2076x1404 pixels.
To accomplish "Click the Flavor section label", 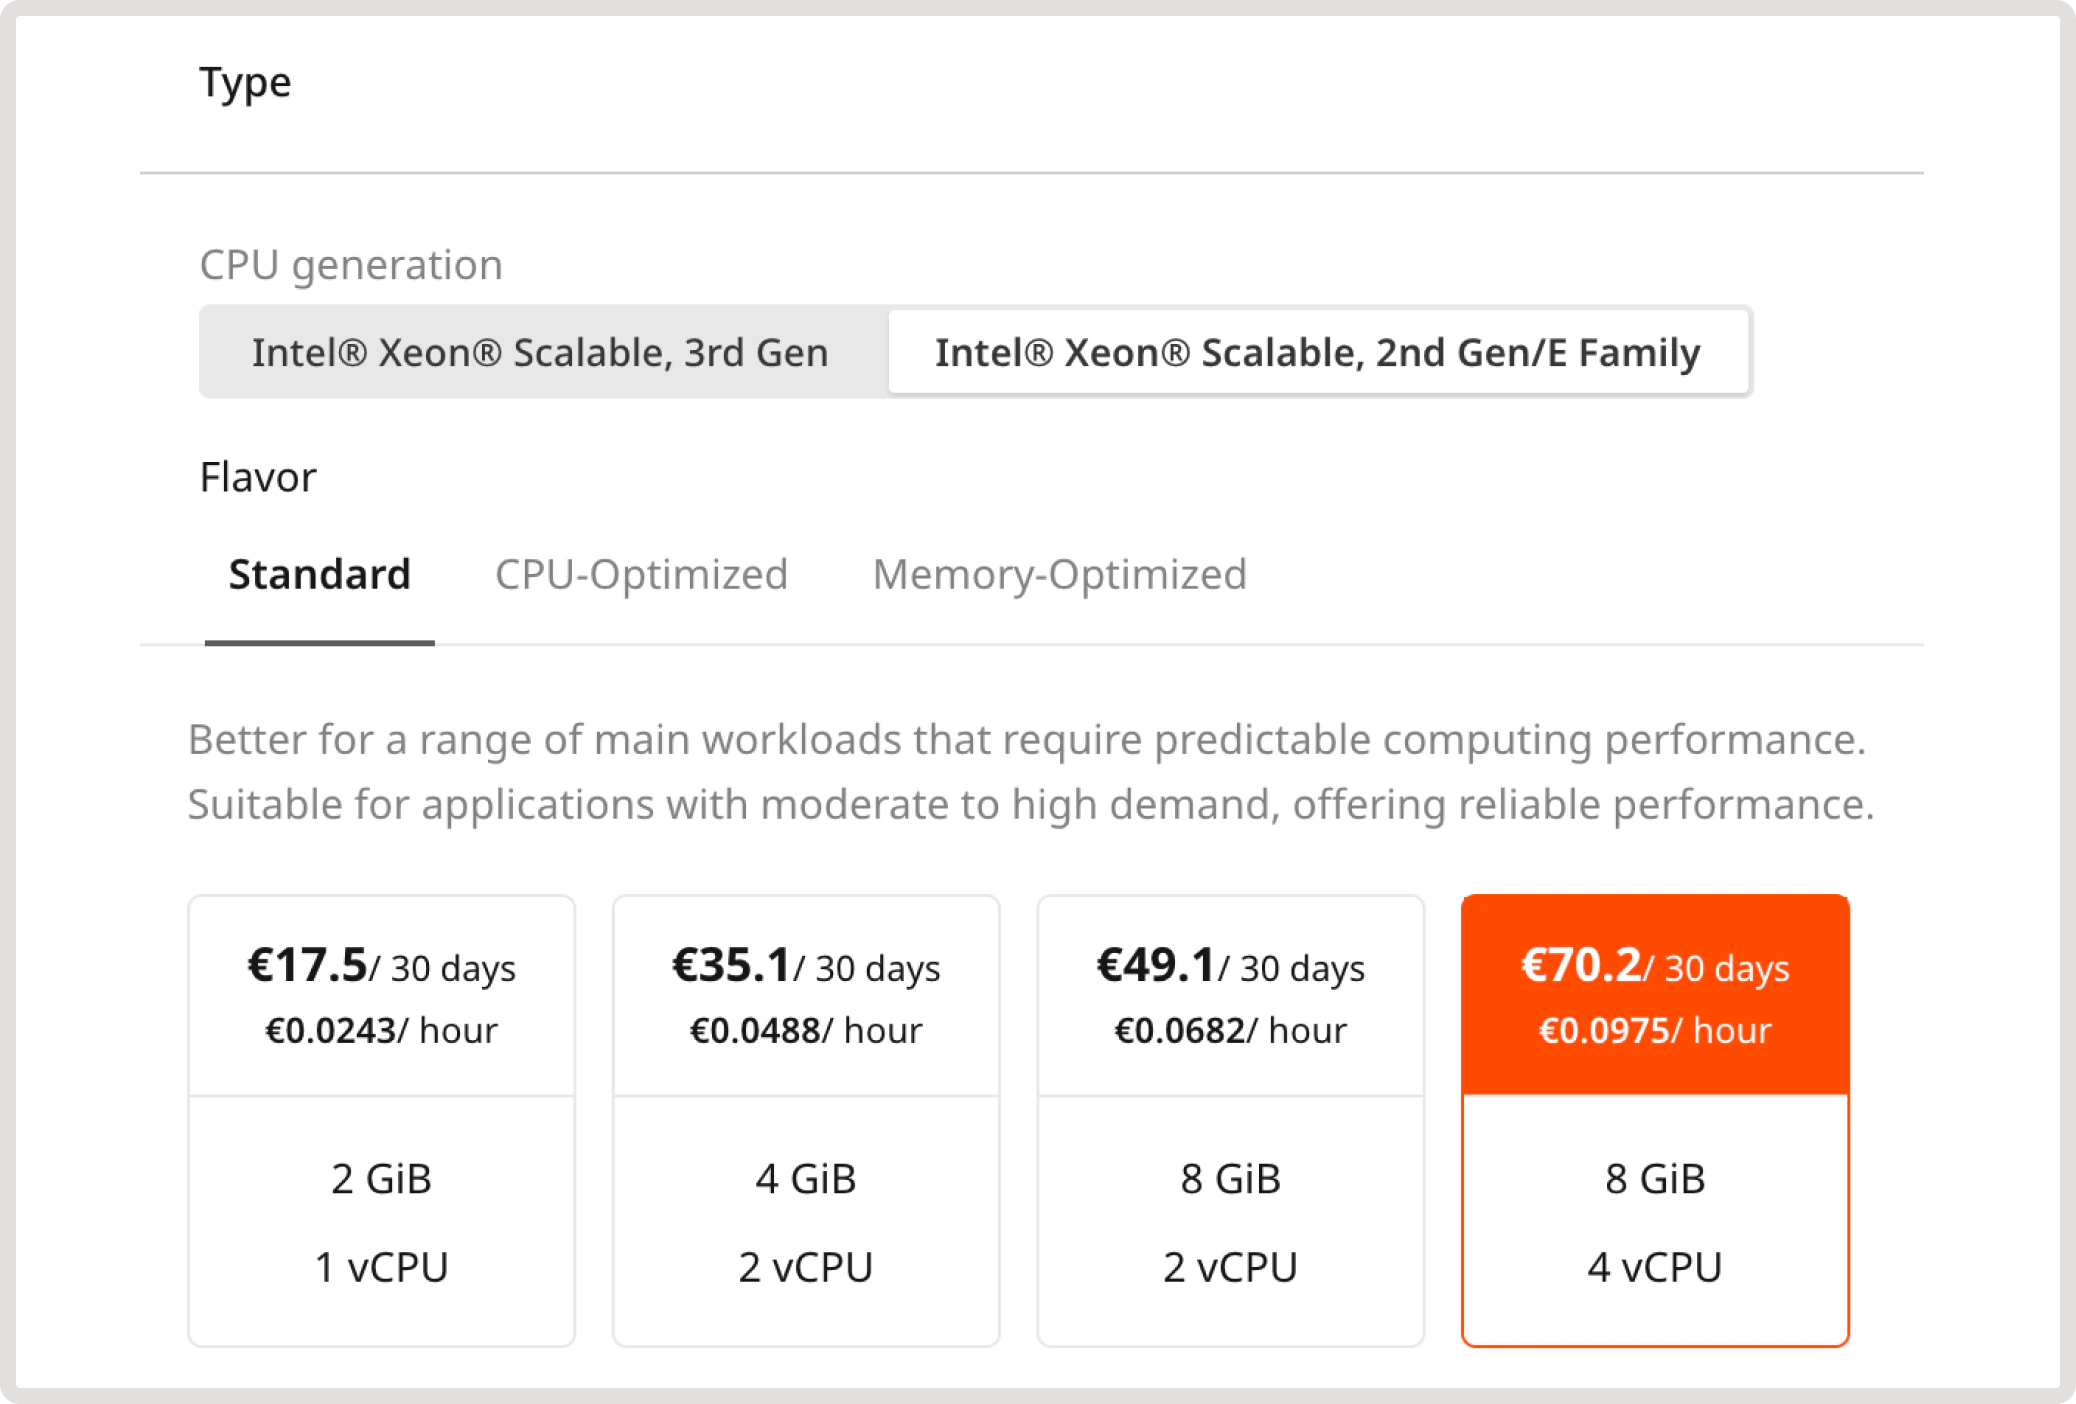I will 258,477.
